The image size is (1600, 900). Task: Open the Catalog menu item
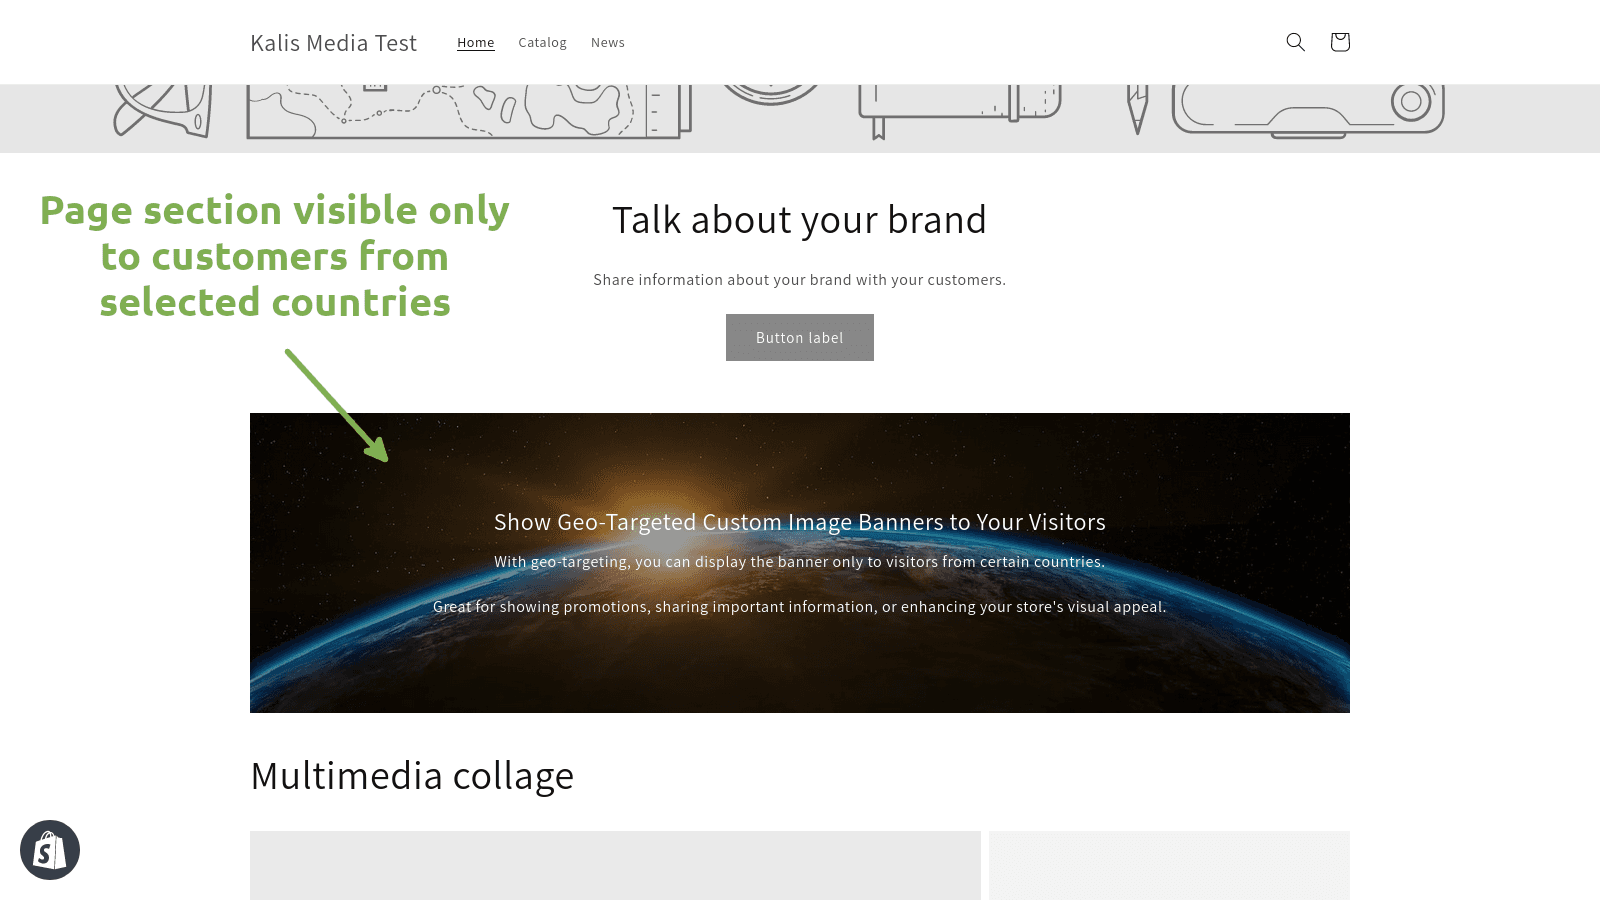point(542,42)
